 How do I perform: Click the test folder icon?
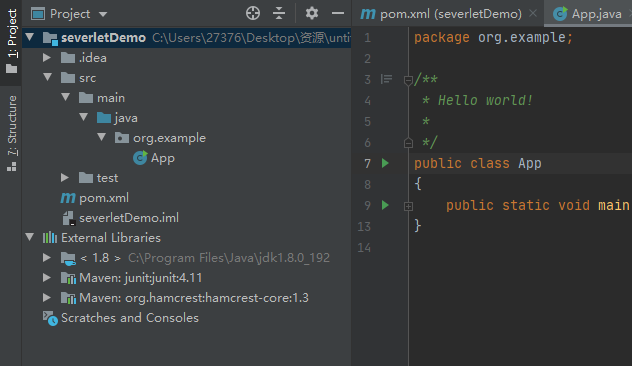pos(85,178)
